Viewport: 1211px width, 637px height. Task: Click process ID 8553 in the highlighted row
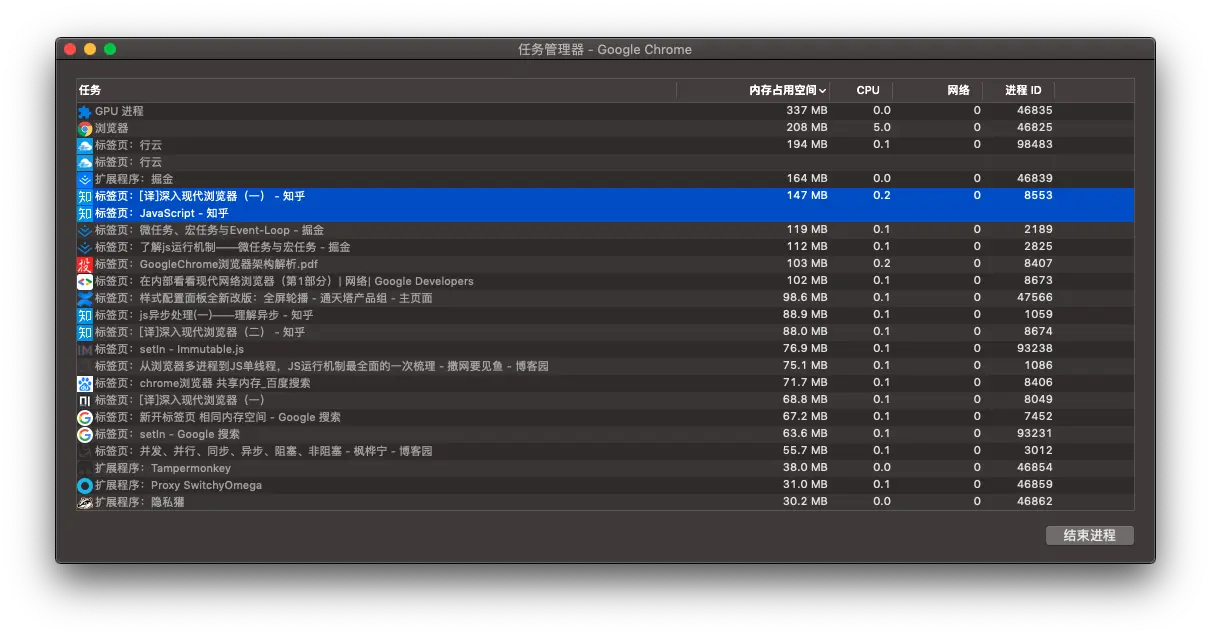[1037, 196]
